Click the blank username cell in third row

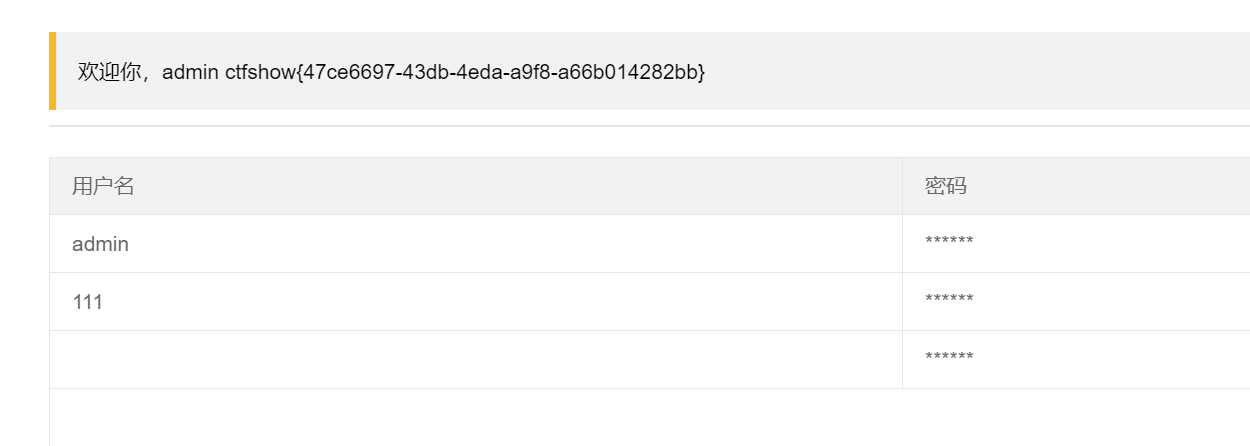coord(476,360)
